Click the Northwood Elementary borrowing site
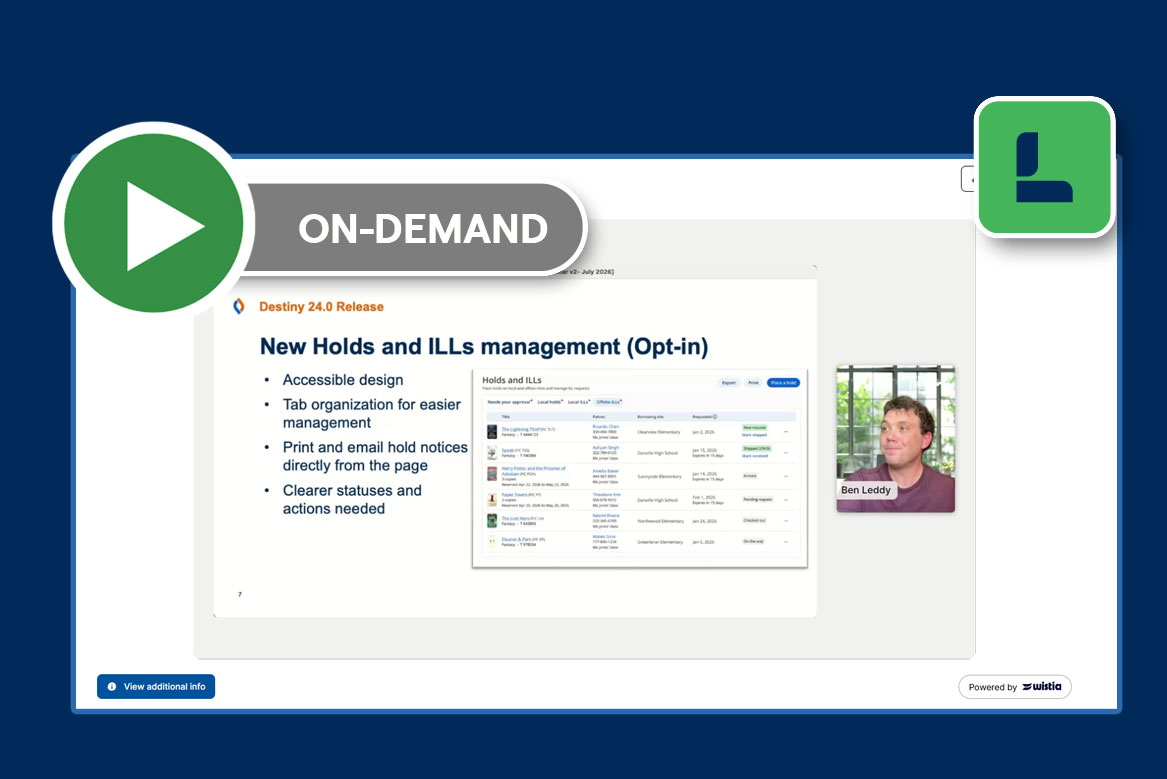Viewport: 1167px width, 779px height. [661, 521]
